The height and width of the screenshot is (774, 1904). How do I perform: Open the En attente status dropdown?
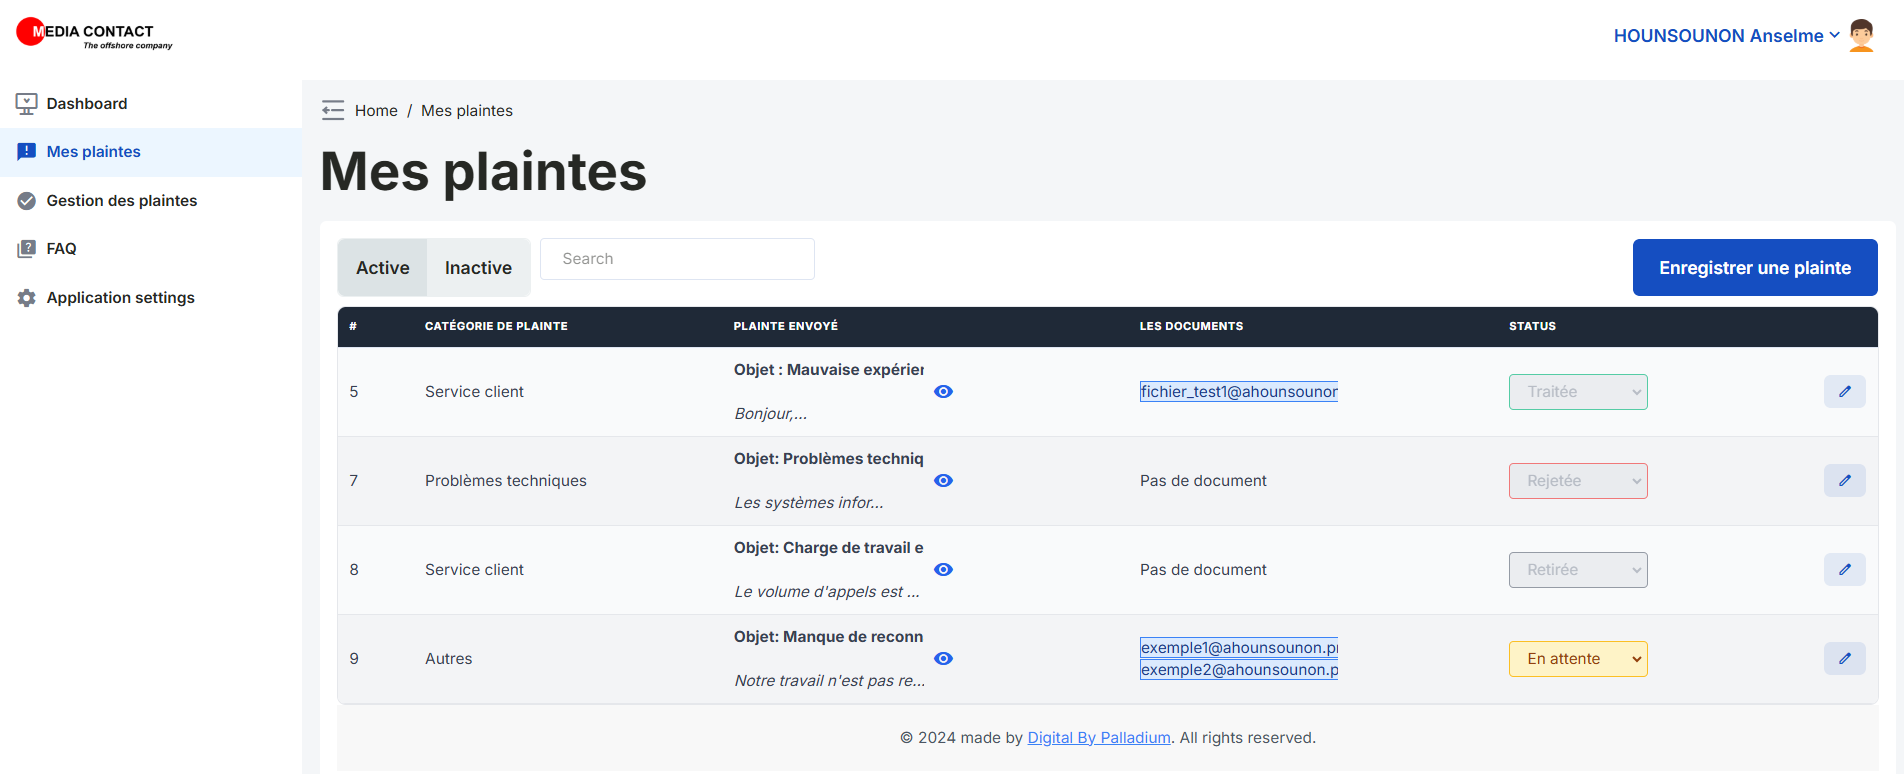(1577, 659)
